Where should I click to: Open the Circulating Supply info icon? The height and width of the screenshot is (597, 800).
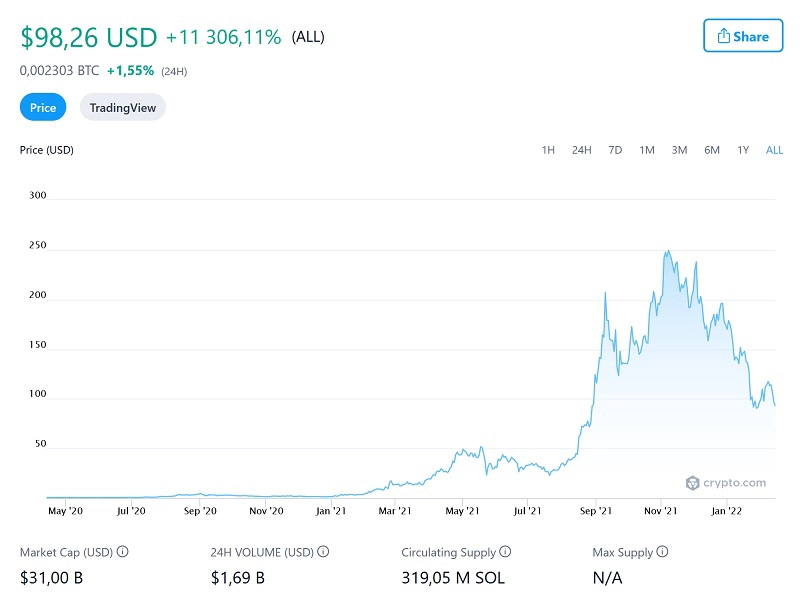pos(505,551)
